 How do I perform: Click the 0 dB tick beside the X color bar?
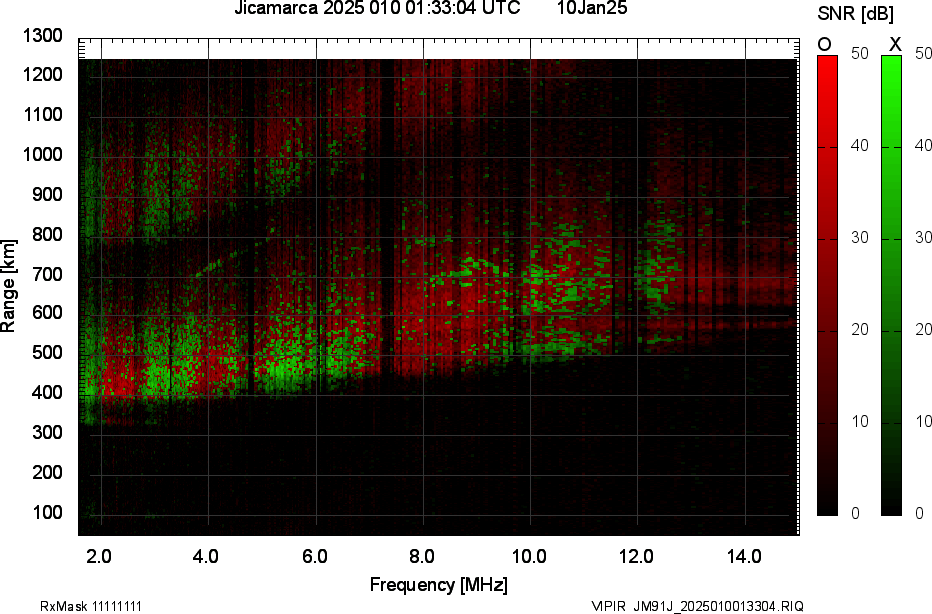coord(920,513)
